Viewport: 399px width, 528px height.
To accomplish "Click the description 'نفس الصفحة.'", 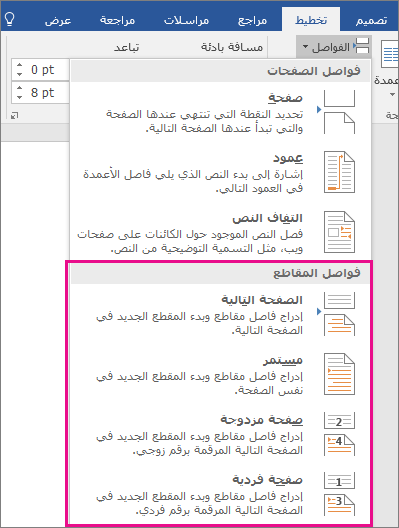I will pos(269,391).
